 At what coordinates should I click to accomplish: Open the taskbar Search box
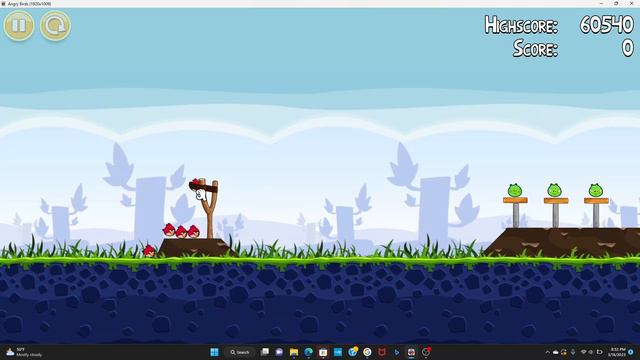click(240, 352)
